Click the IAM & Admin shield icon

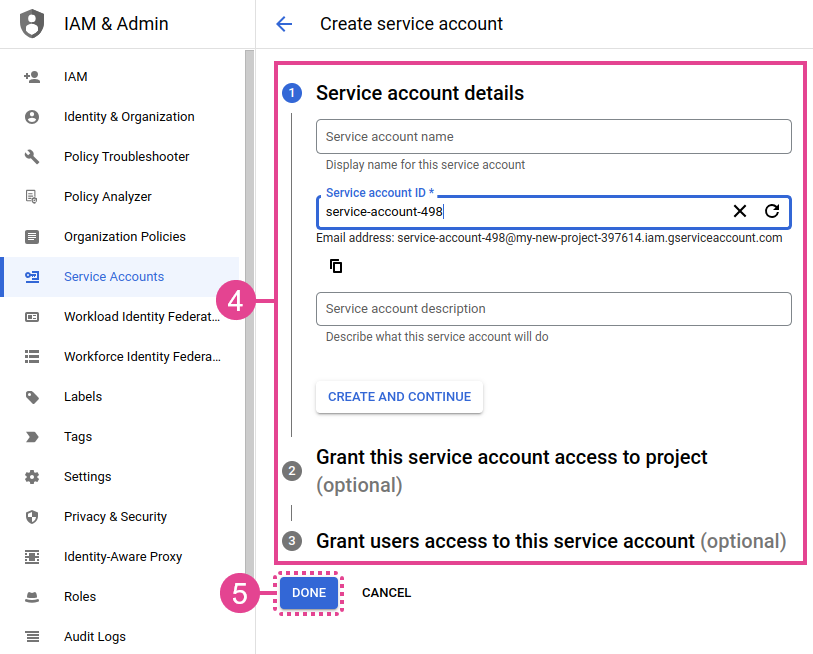[x=32, y=23]
